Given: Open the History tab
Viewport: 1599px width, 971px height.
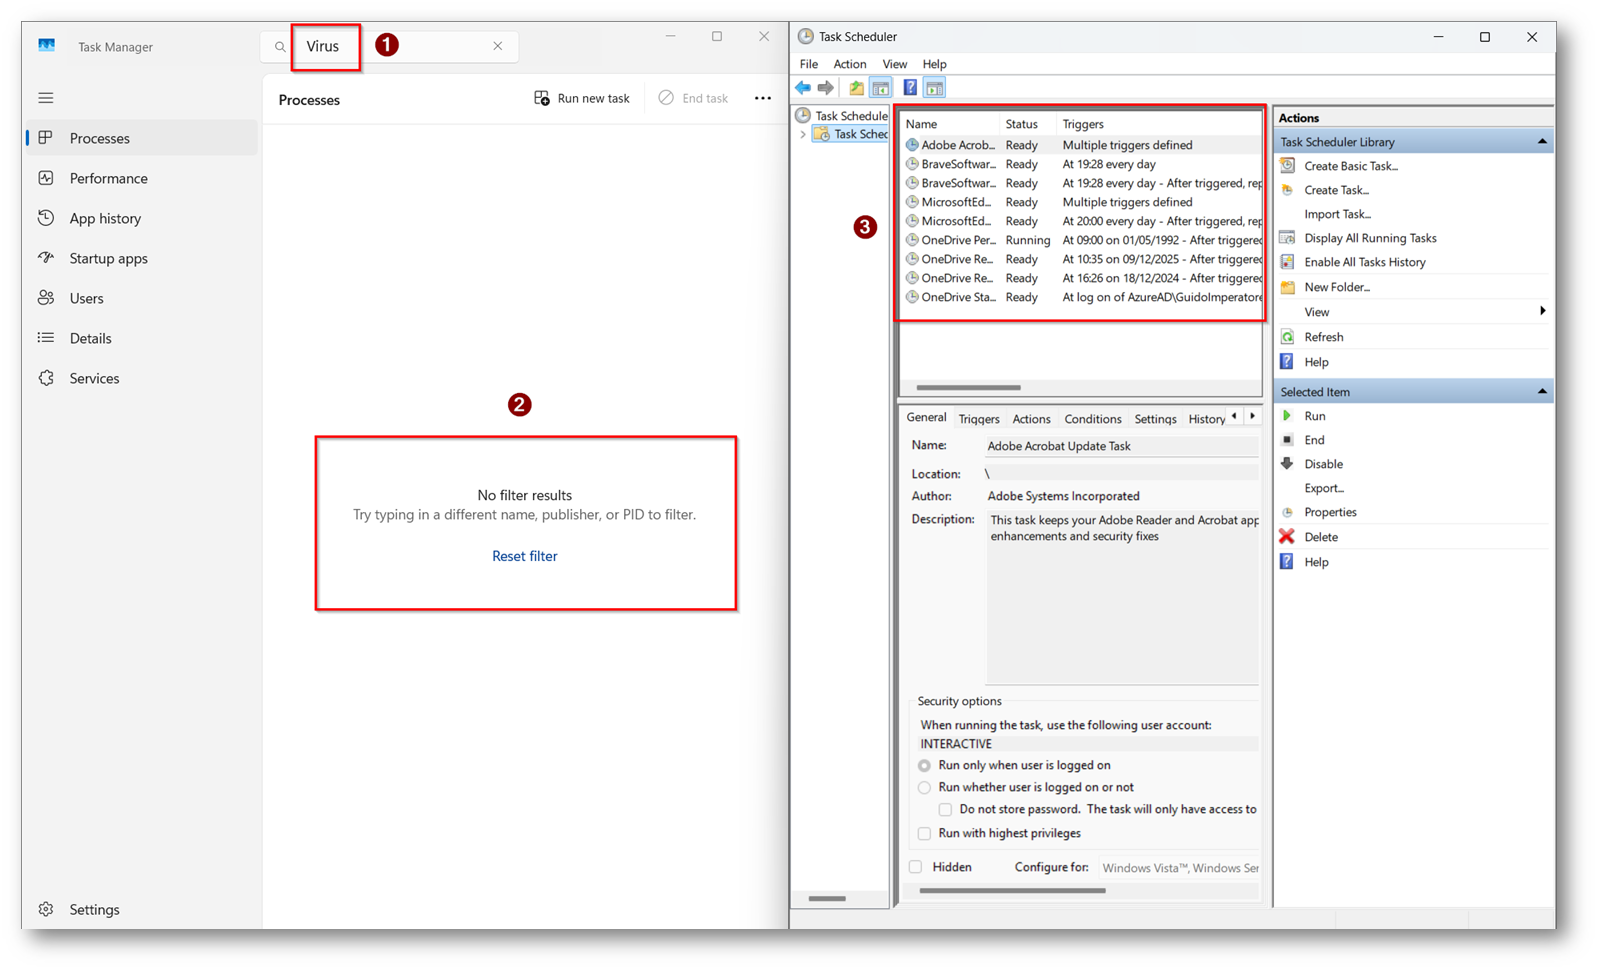Looking at the screenshot, I should point(1206,419).
